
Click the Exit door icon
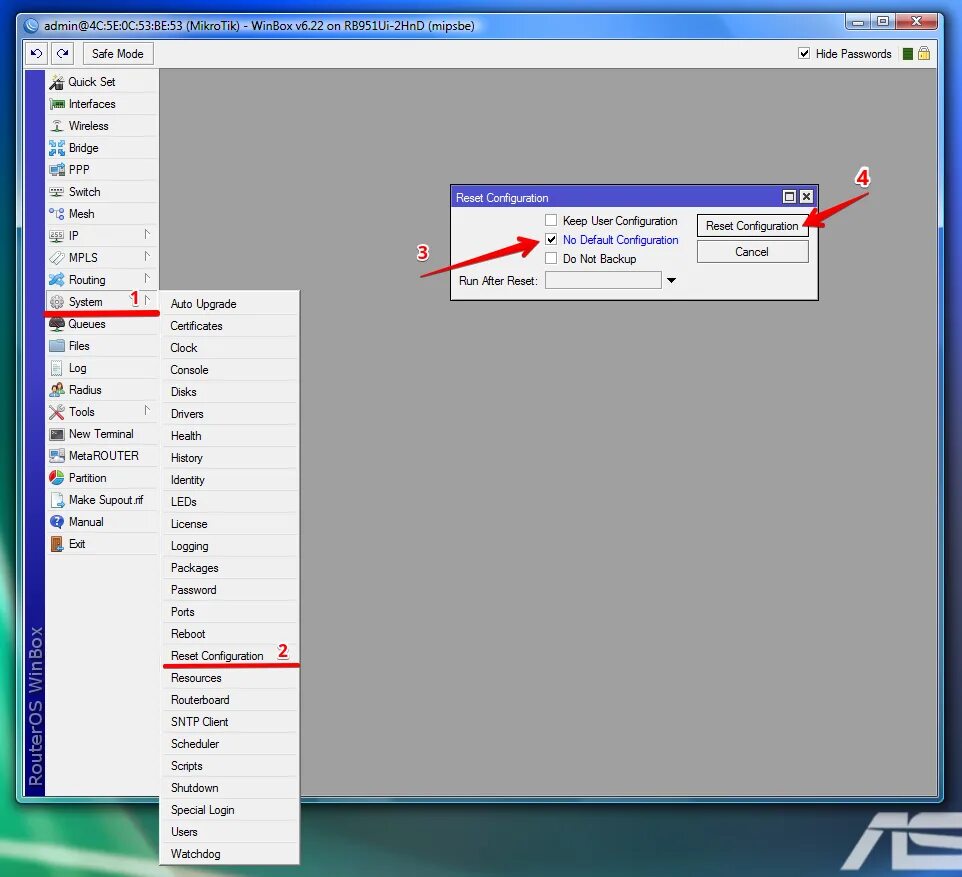(x=56, y=544)
